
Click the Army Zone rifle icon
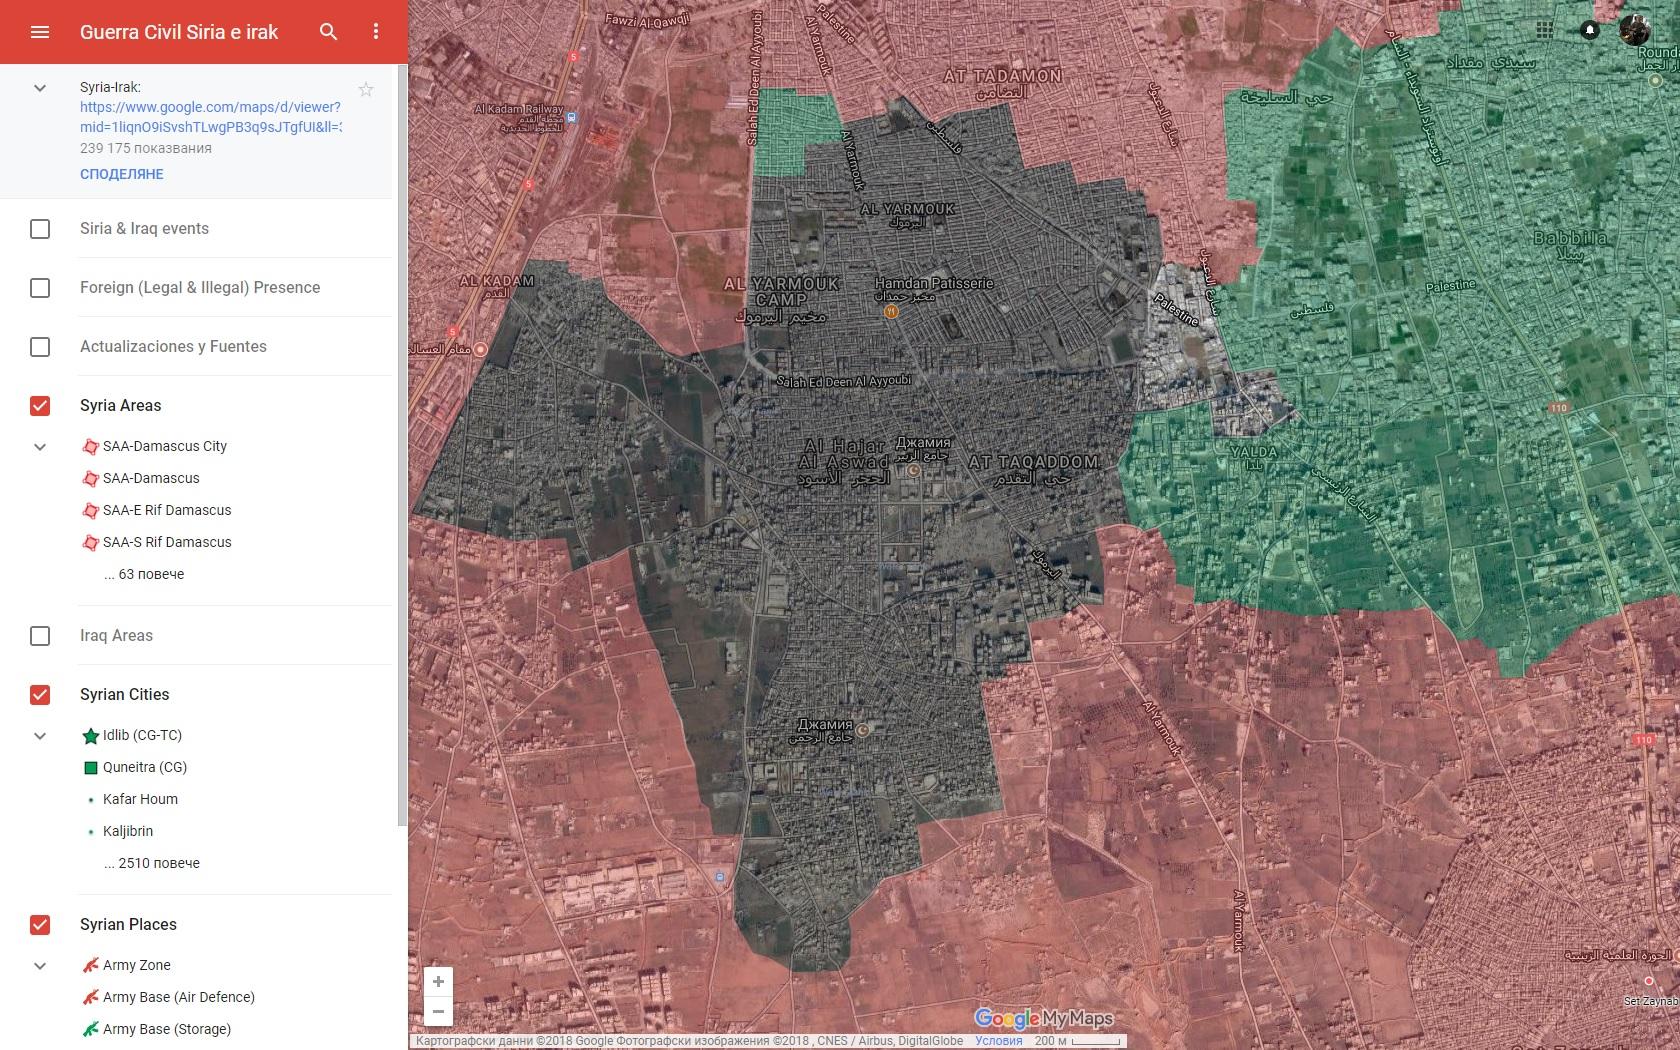click(90, 965)
